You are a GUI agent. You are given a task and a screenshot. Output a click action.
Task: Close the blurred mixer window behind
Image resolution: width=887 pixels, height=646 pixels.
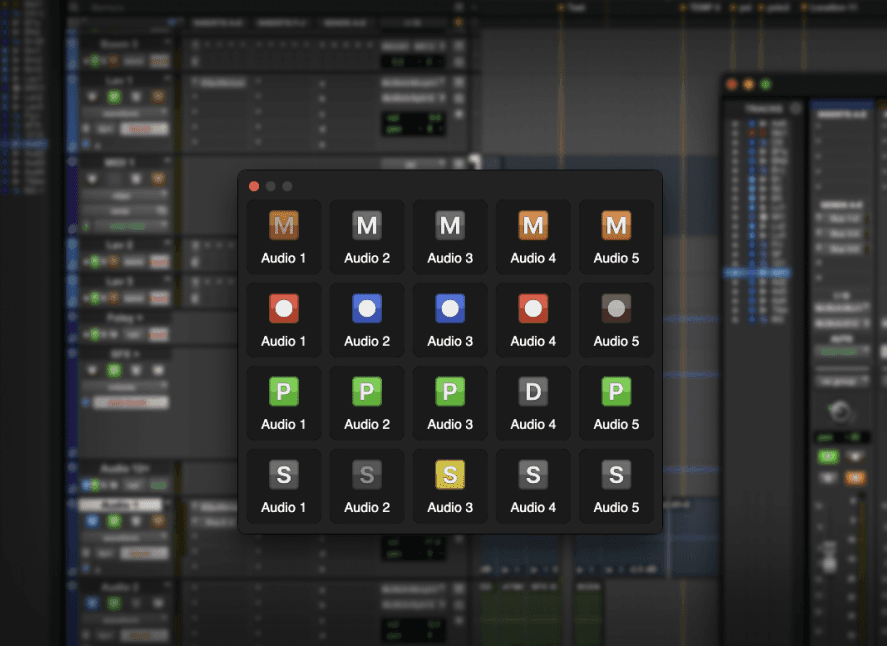coord(731,84)
